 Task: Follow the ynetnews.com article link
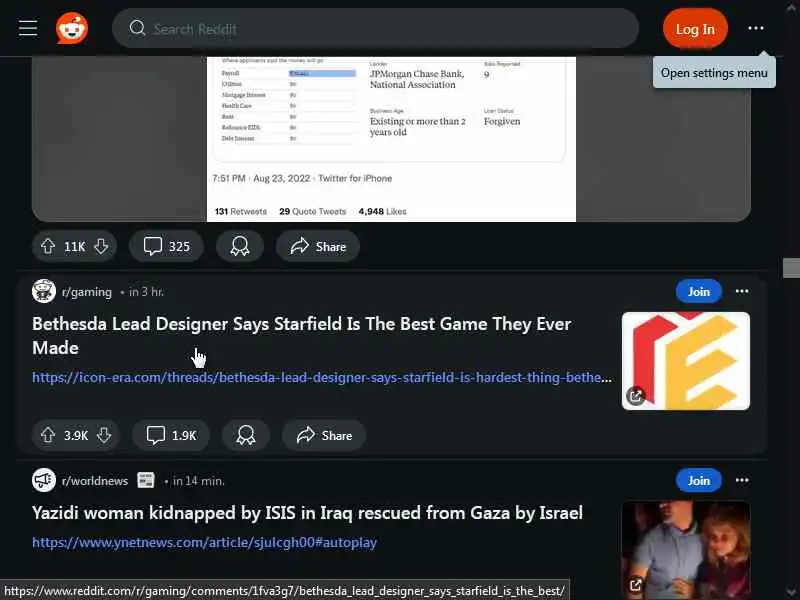pos(205,542)
